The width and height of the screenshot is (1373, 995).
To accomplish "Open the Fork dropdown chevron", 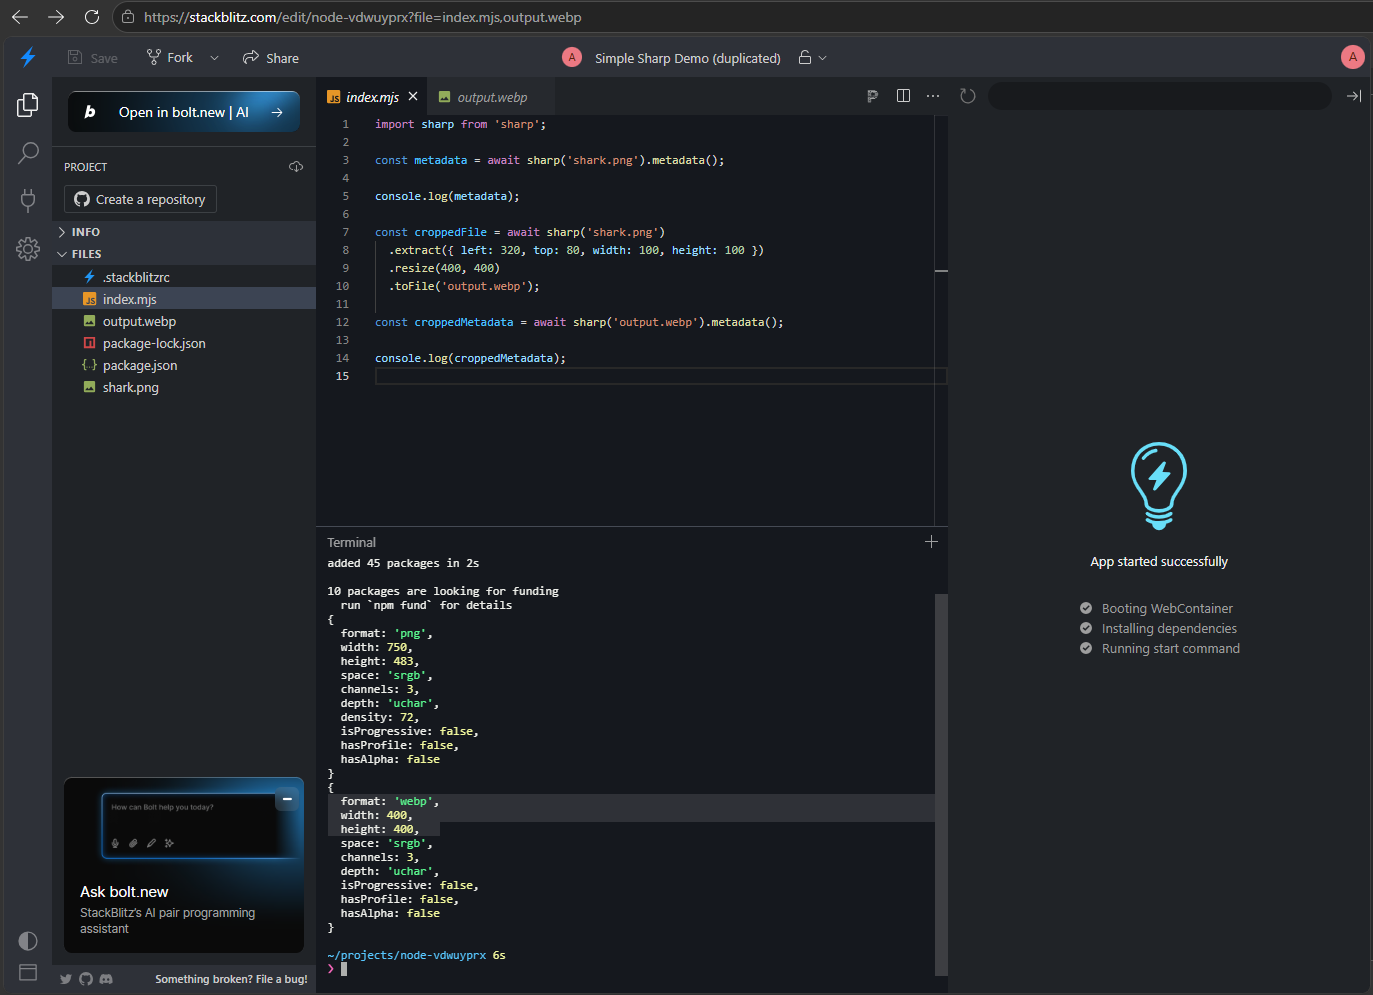I will [214, 58].
